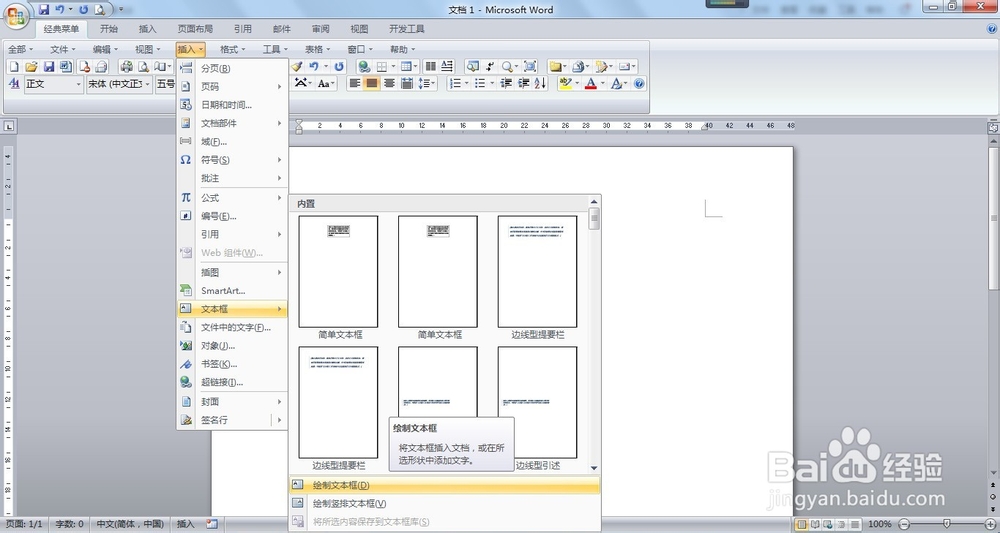Image resolution: width=1000 pixels, height=533 pixels.
Task: Switch to Full Screen Reading view
Action: [815, 524]
